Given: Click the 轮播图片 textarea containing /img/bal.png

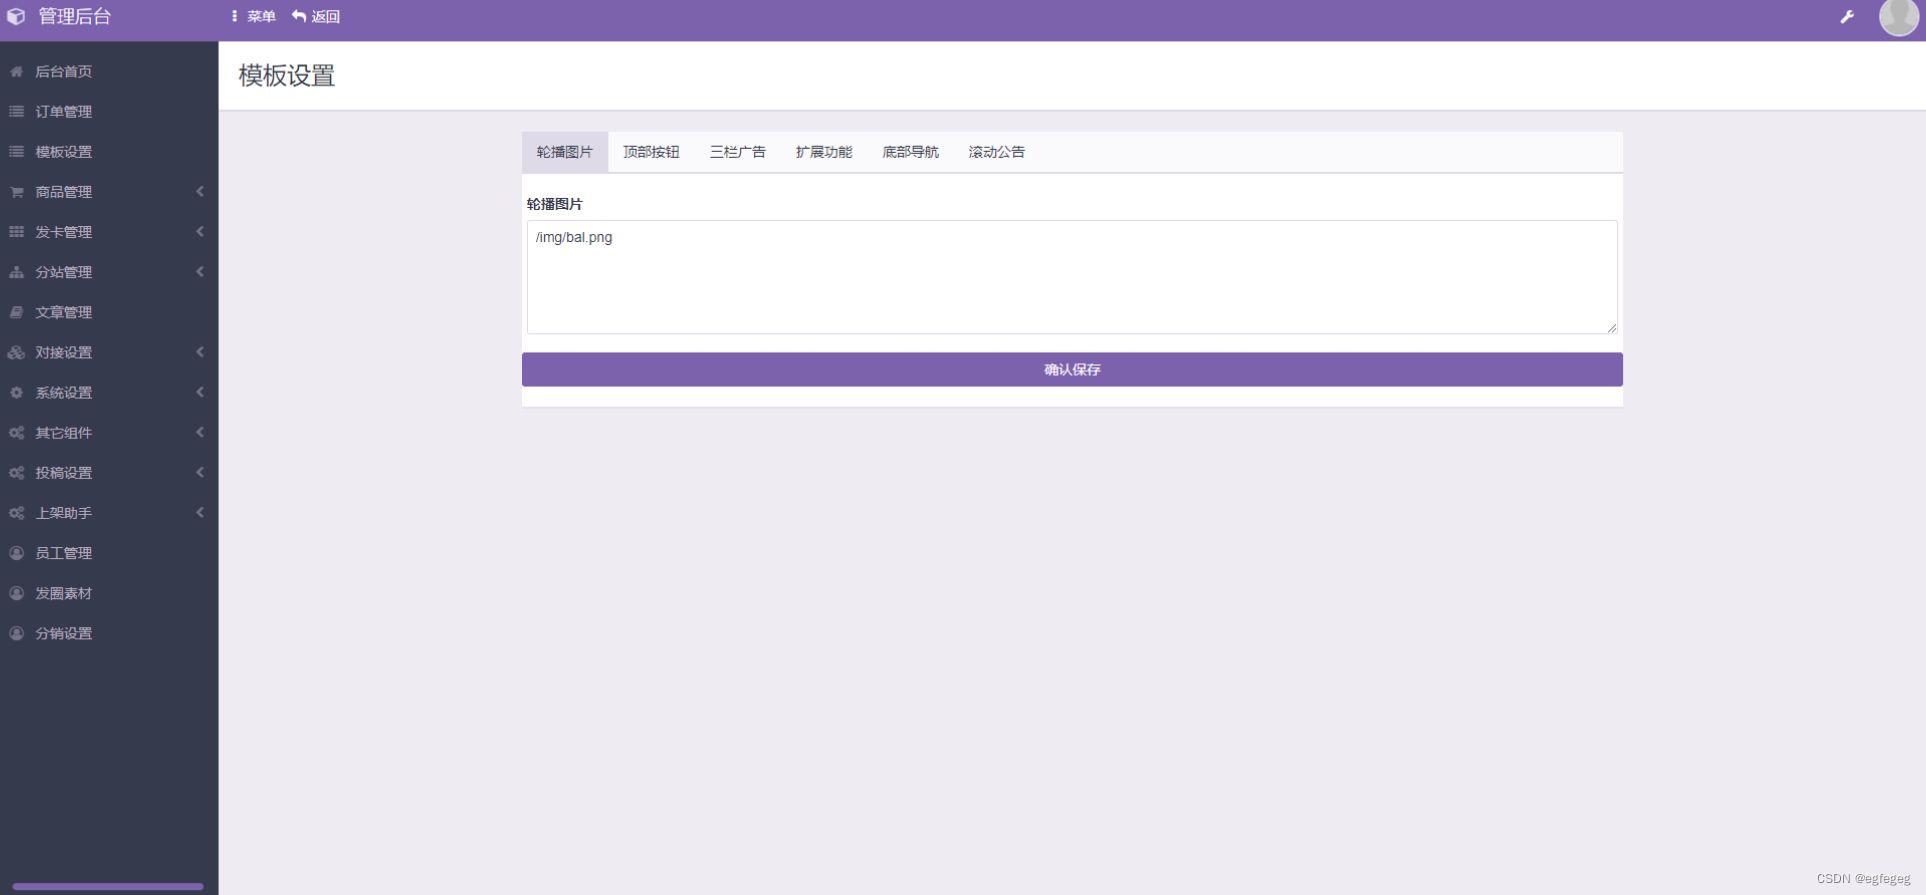Looking at the screenshot, I should 1072,277.
